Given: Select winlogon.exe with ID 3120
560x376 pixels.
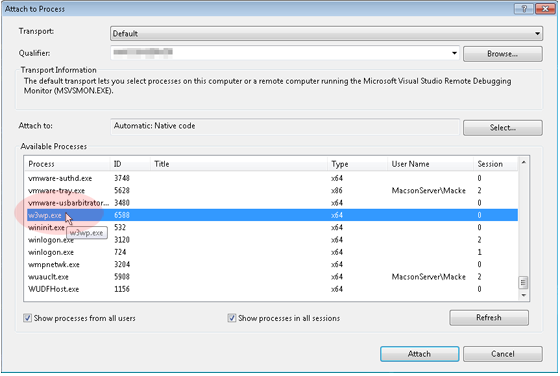Looking at the screenshot, I should [271, 240].
